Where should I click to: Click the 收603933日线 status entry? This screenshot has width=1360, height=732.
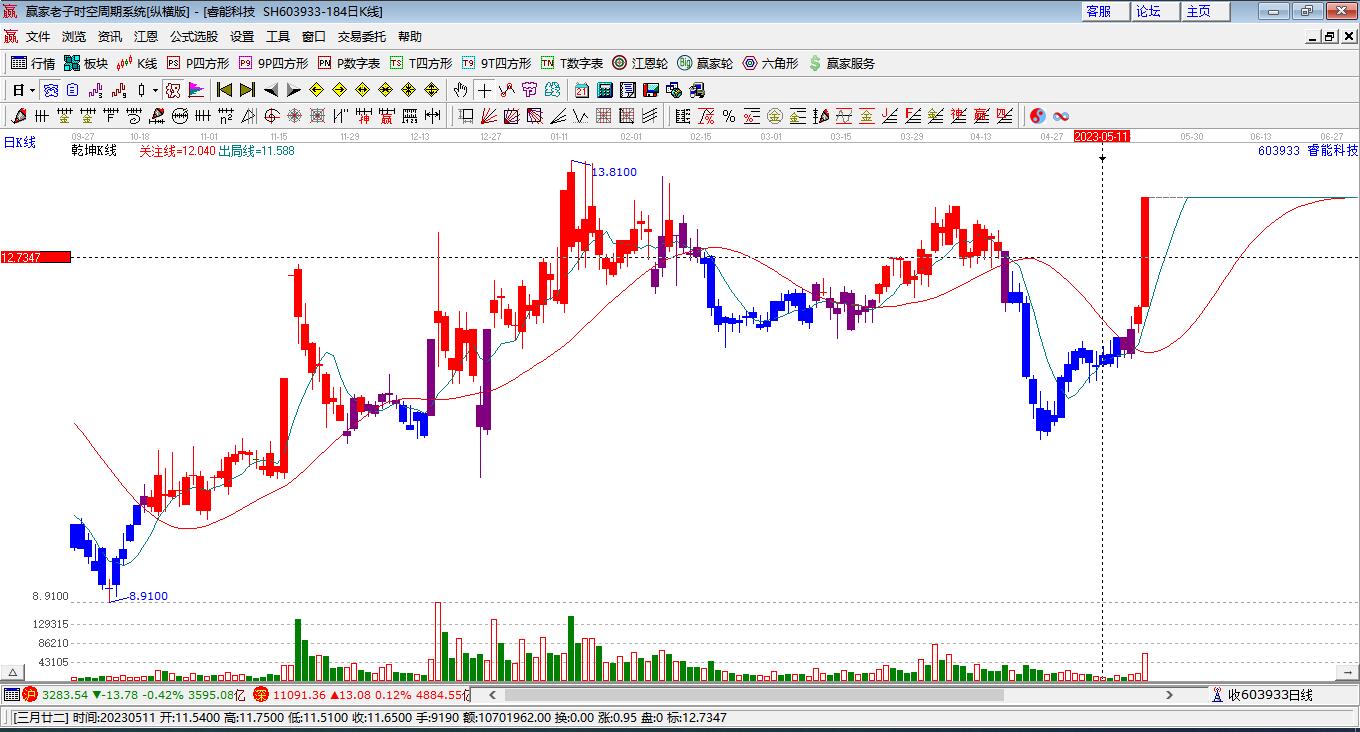coord(1270,695)
